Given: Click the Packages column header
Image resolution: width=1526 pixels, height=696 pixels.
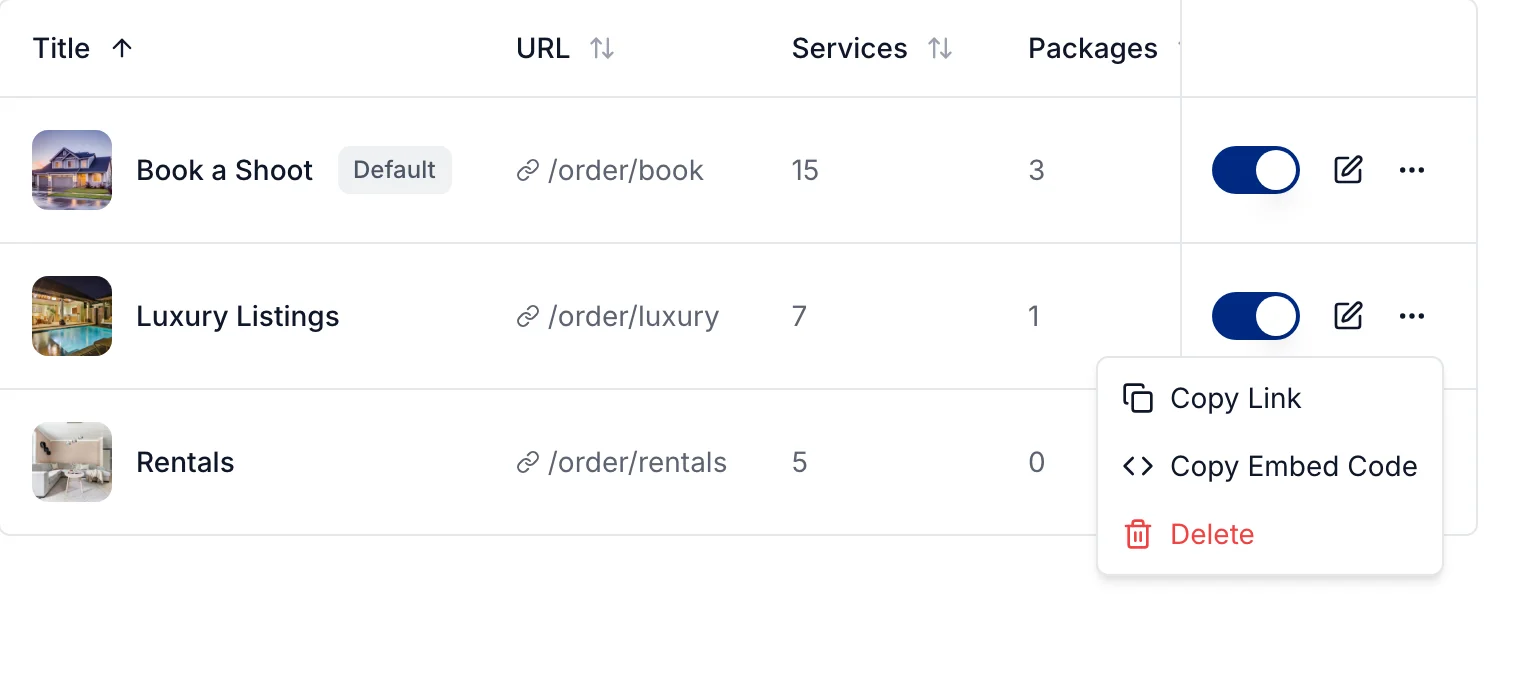Looking at the screenshot, I should point(1092,48).
